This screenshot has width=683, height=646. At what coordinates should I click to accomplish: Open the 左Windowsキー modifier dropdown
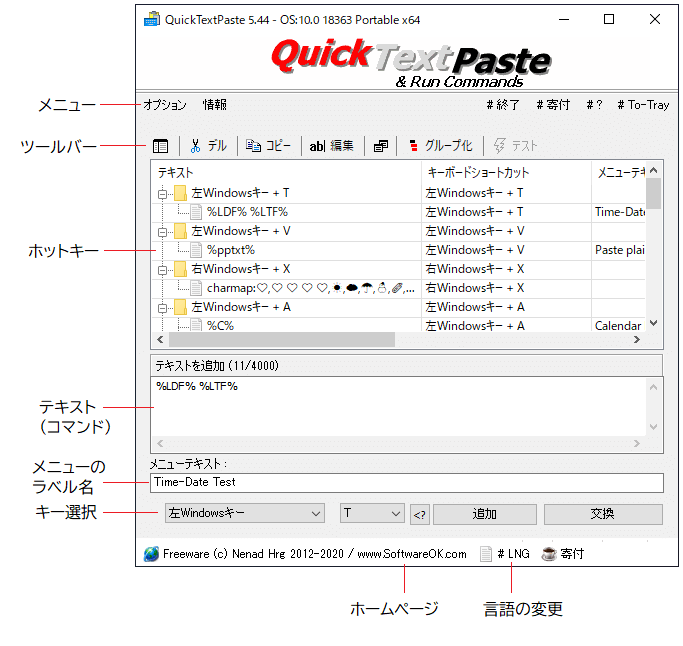(x=245, y=514)
